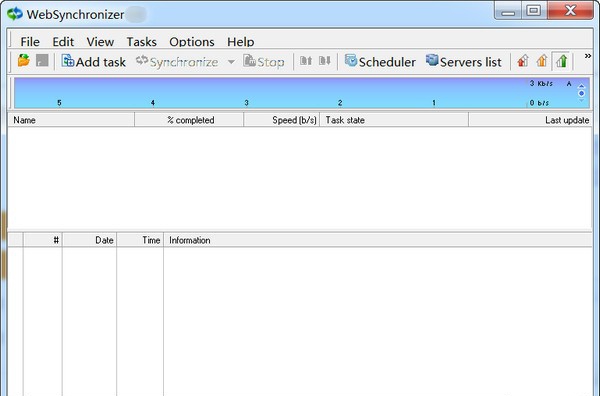Click the Date column header in log
600x396 pixels.
(x=90, y=240)
